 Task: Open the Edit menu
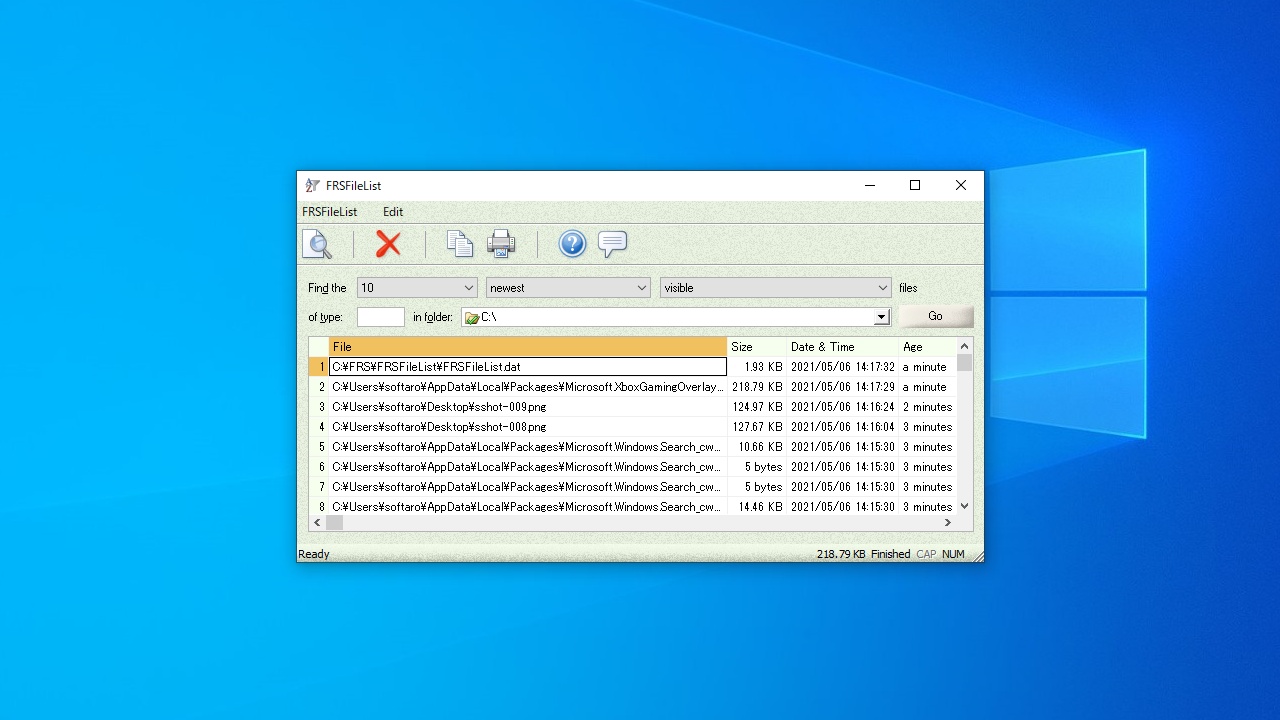click(x=393, y=212)
